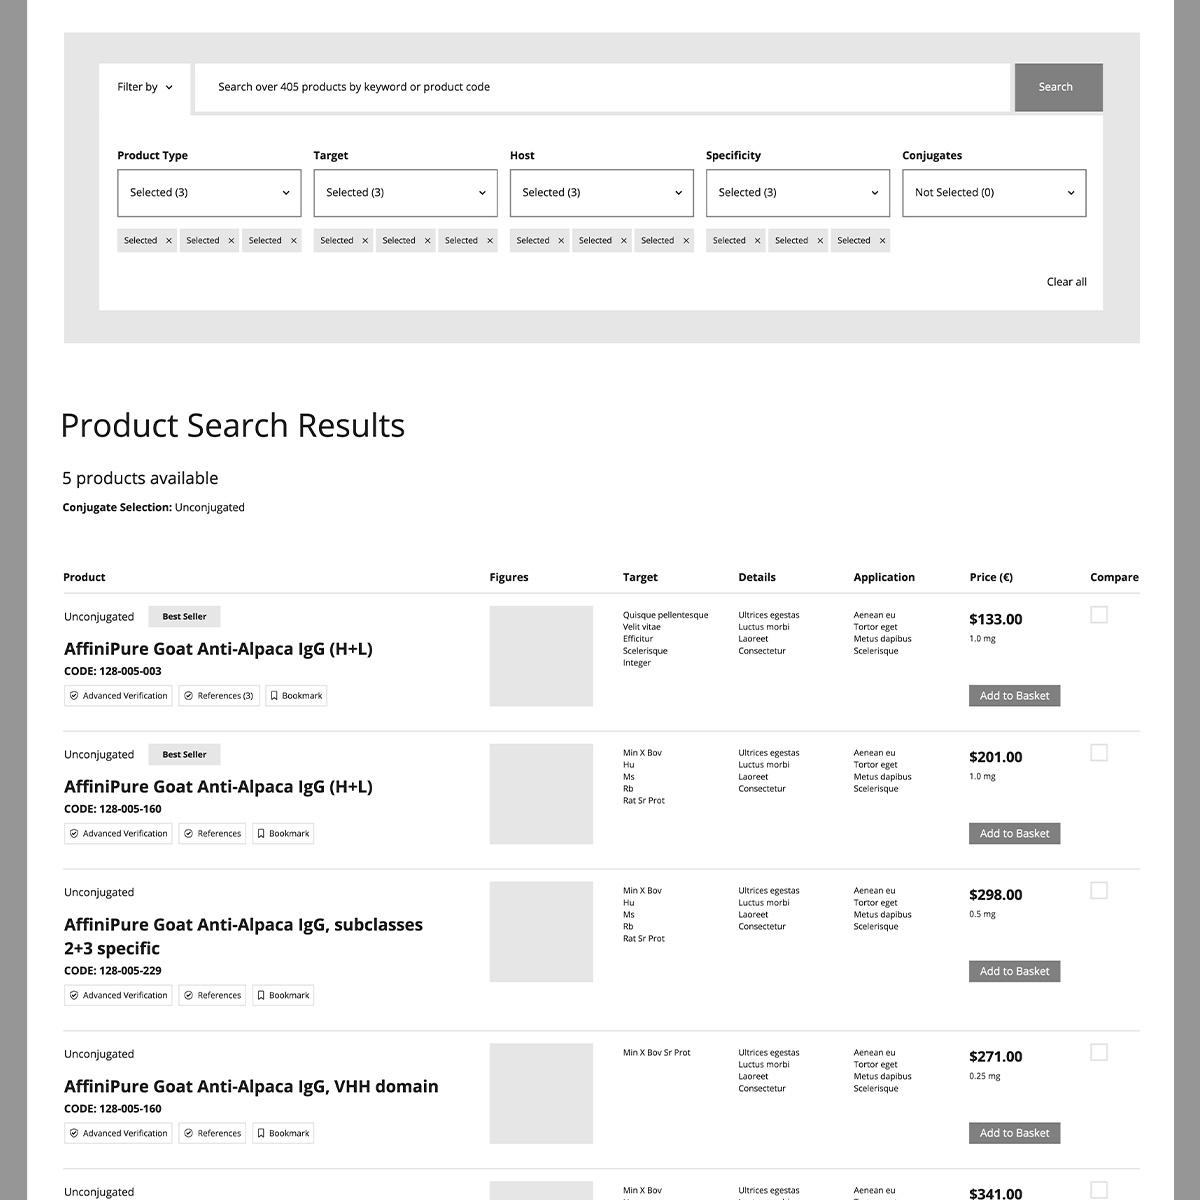This screenshot has height=1200, width=1200.
Task: Expand the Filter by dropdown
Action: coord(145,87)
